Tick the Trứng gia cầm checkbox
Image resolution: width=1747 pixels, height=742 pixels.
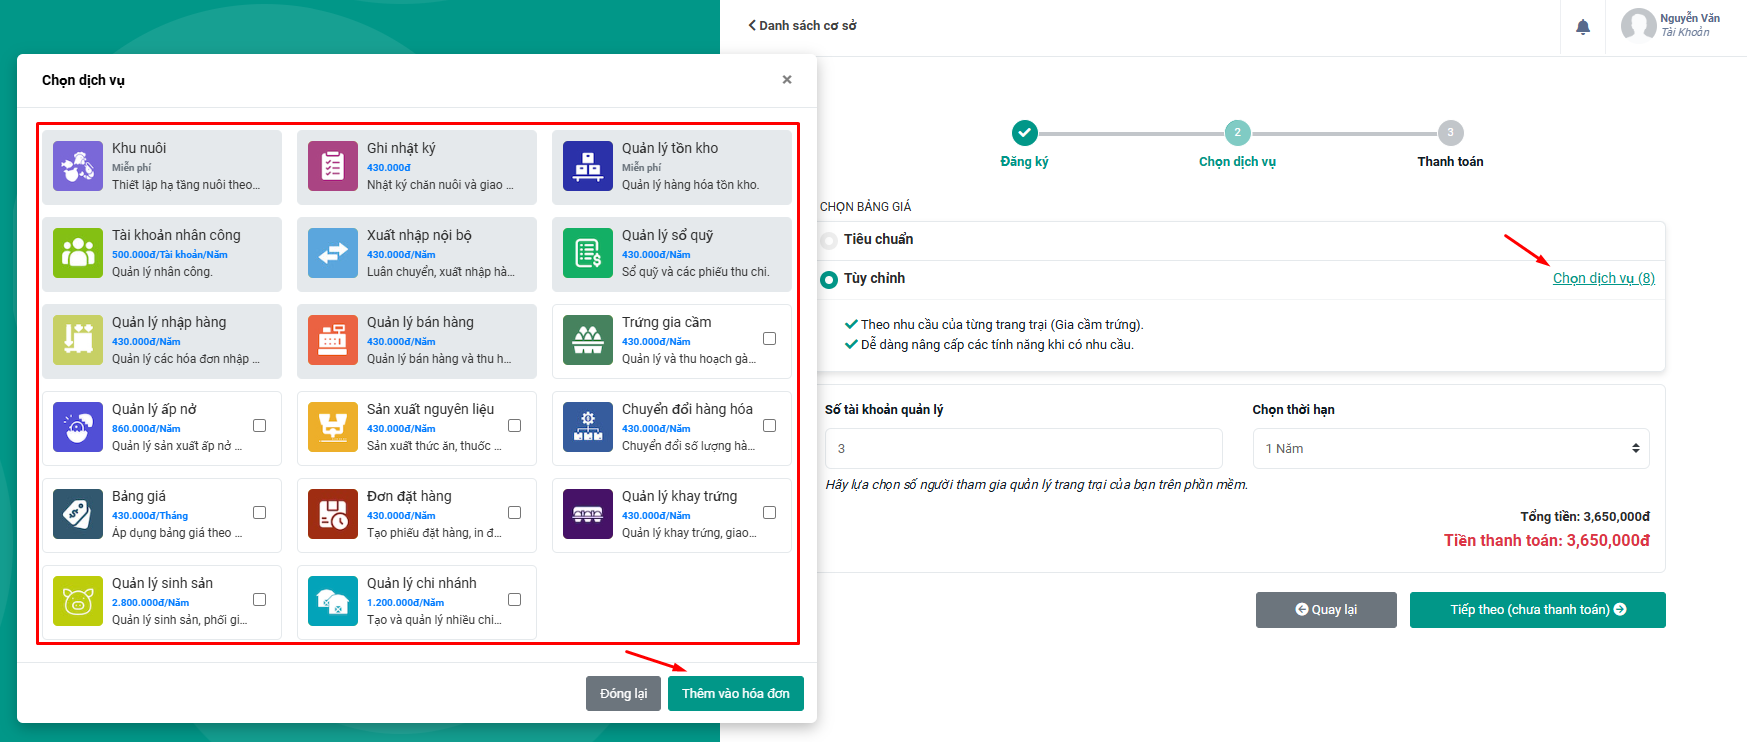(x=769, y=339)
